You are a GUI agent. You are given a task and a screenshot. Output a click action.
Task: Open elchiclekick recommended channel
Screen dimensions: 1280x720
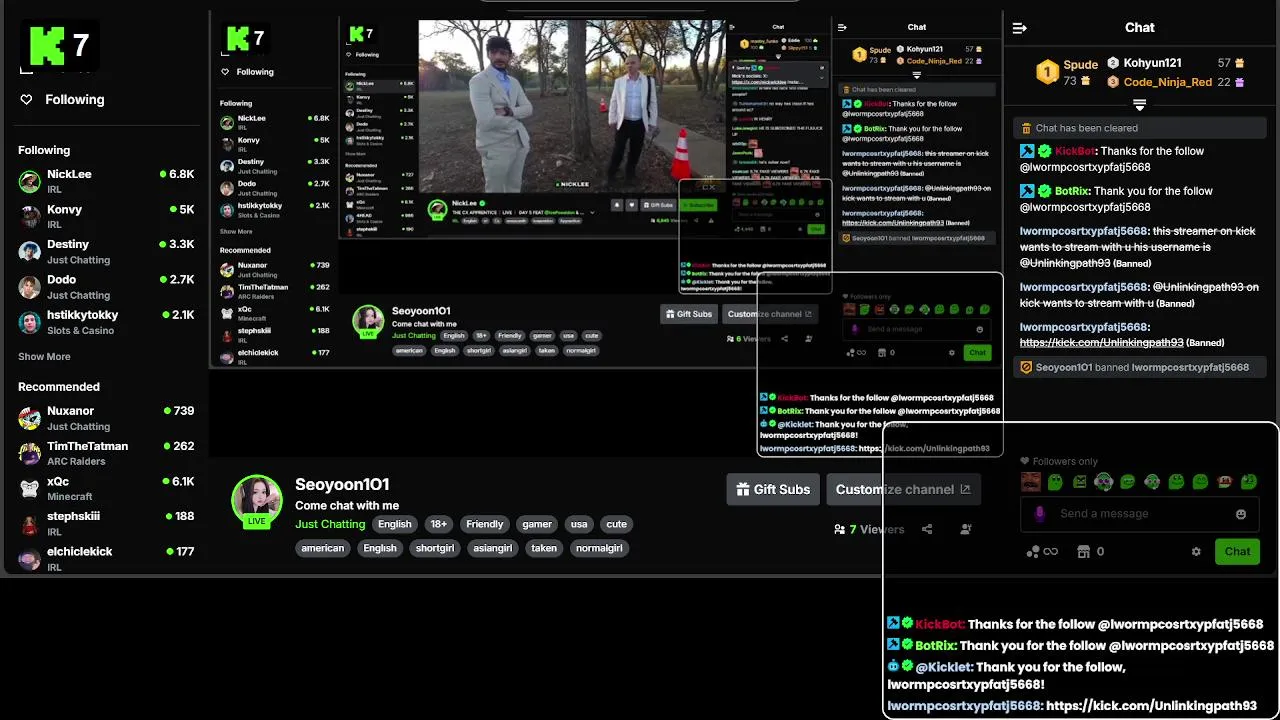tap(106, 558)
